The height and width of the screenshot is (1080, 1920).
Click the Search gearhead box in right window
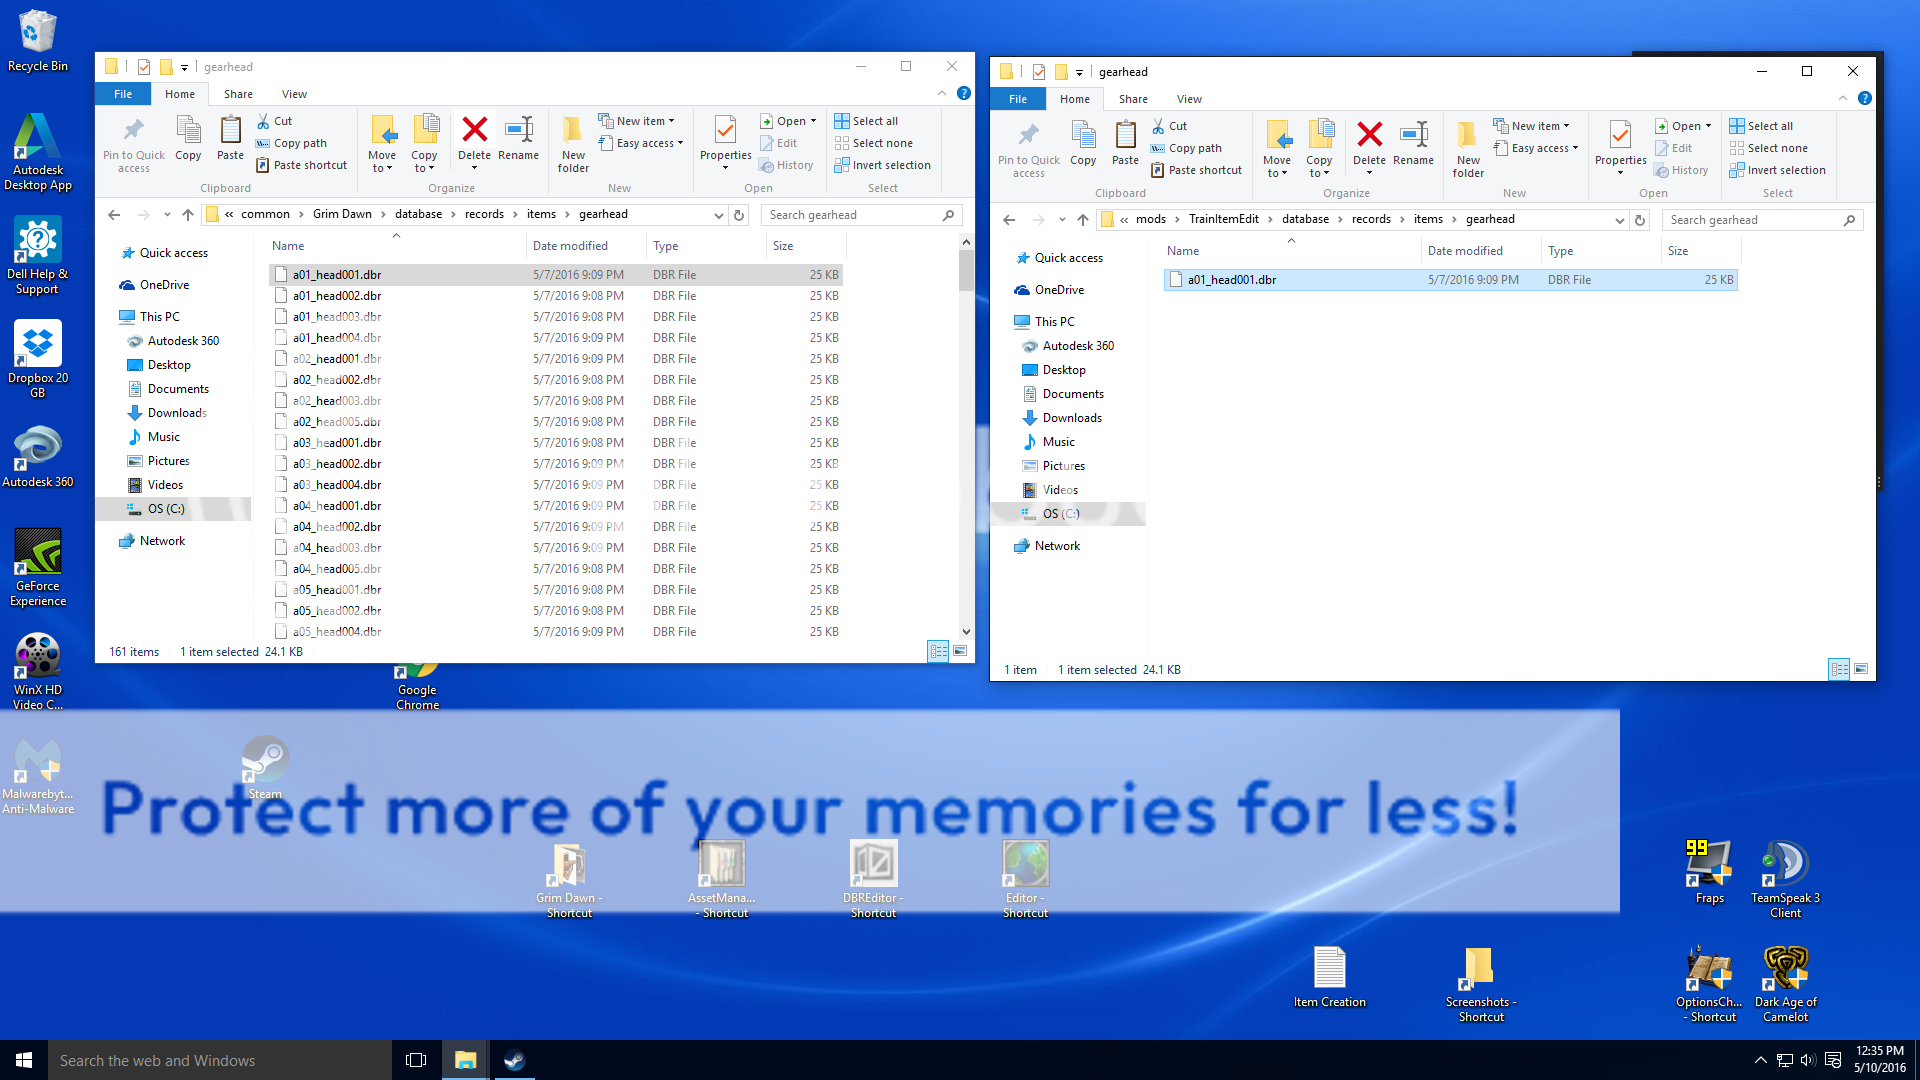coord(1750,220)
